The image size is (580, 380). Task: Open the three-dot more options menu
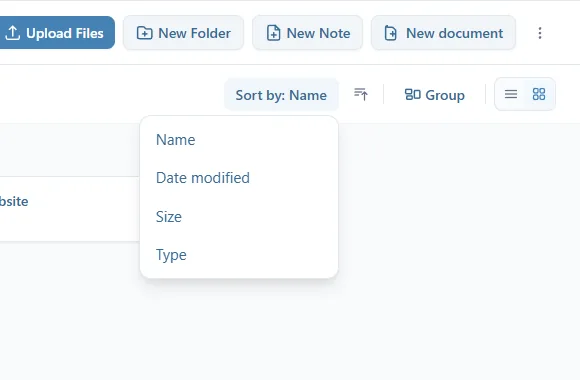540,33
